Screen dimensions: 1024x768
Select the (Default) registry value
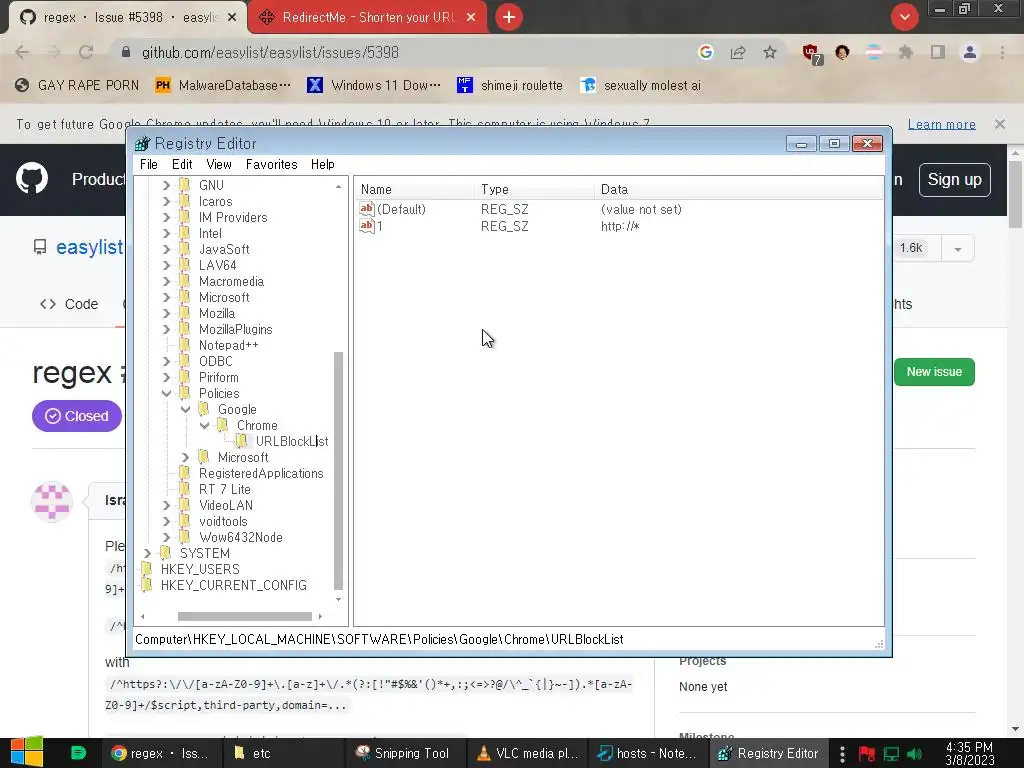click(401, 209)
